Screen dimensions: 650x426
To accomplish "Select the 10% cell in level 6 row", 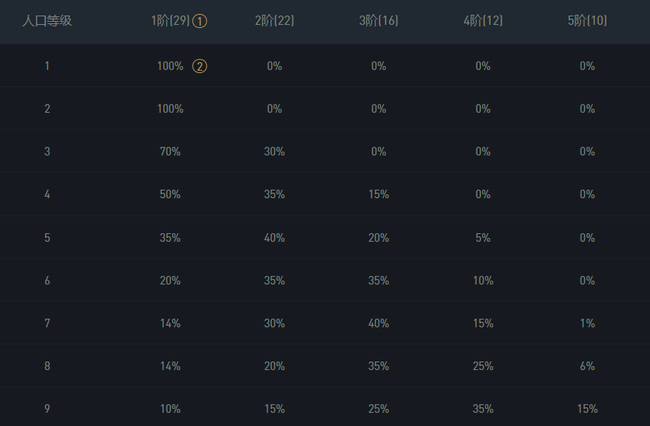I will (x=483, y=281).
